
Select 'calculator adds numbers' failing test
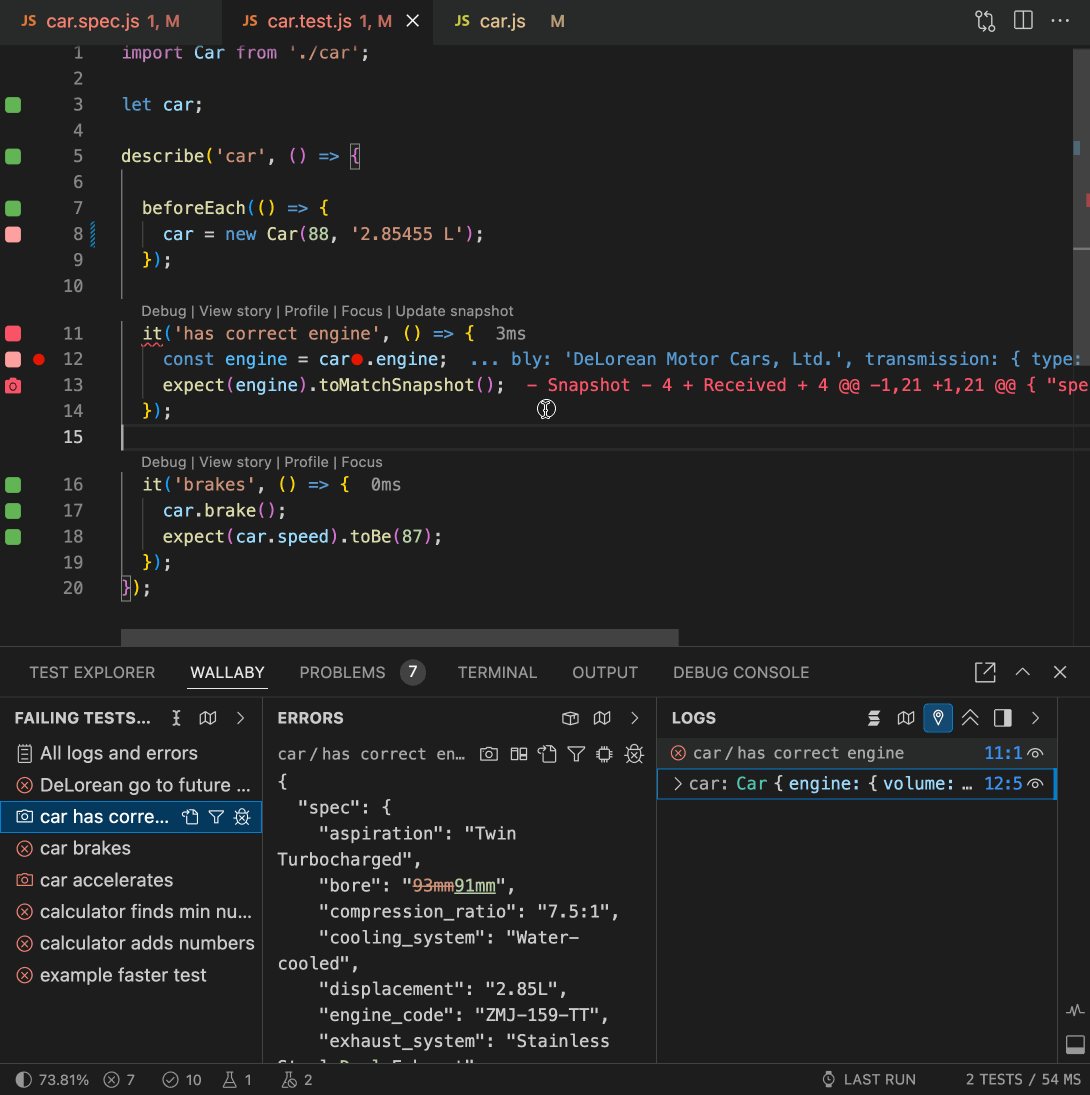pyautogui.click(x=131, y=943)
